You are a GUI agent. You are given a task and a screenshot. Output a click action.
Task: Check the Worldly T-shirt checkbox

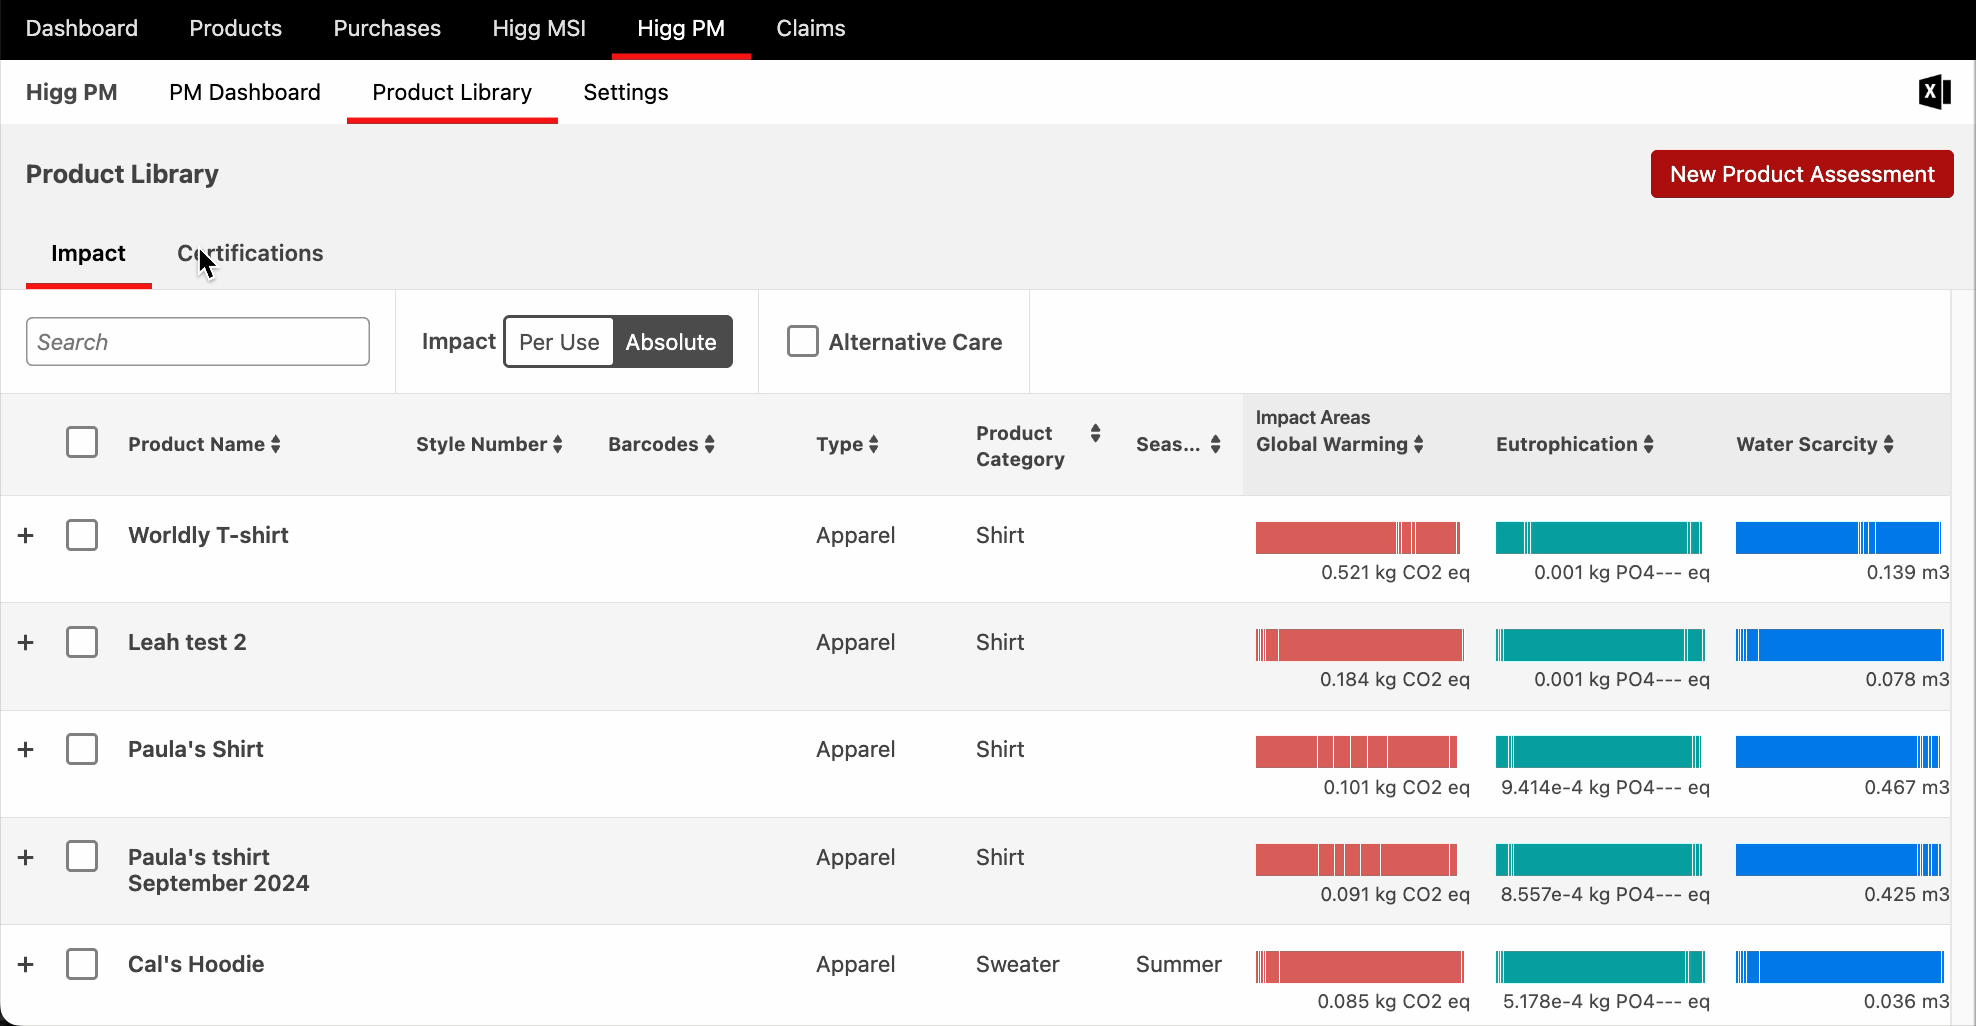tap(82, 535)
